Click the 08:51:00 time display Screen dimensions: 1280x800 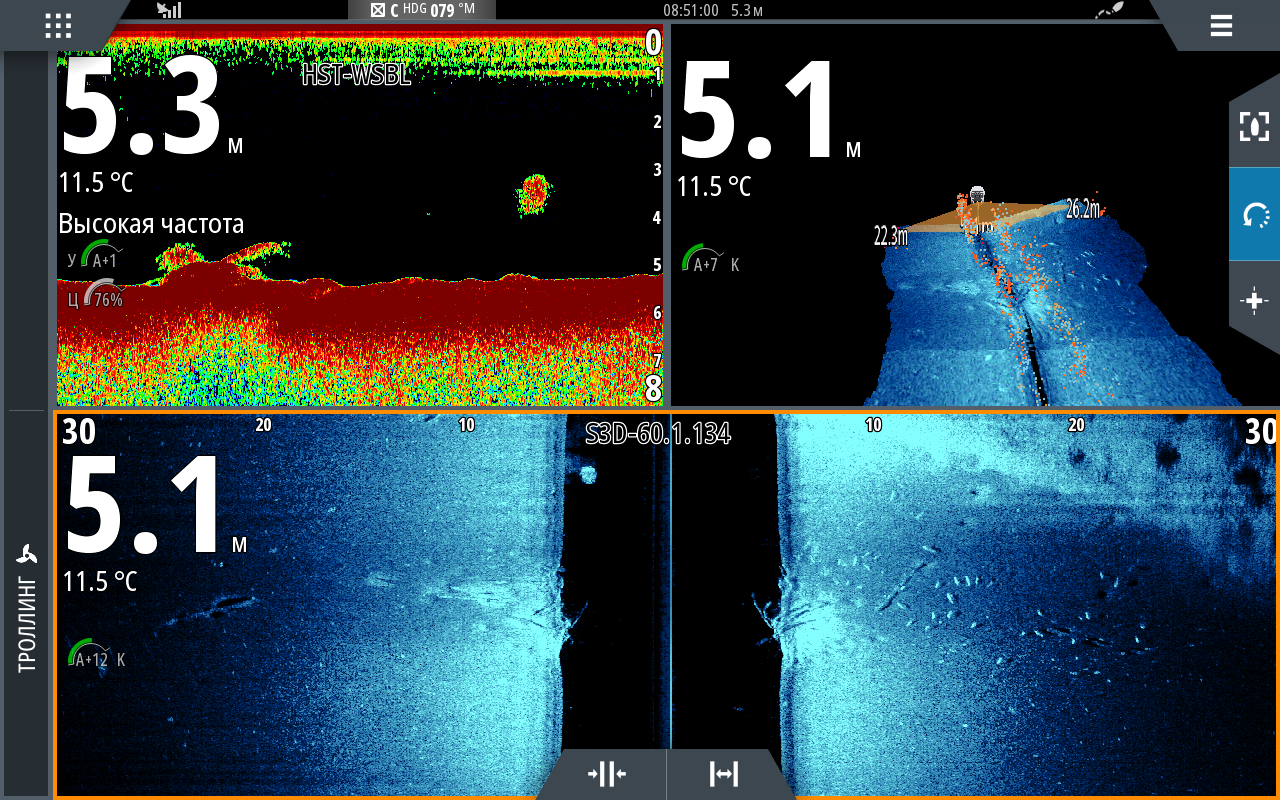click(x=691, y=10)
